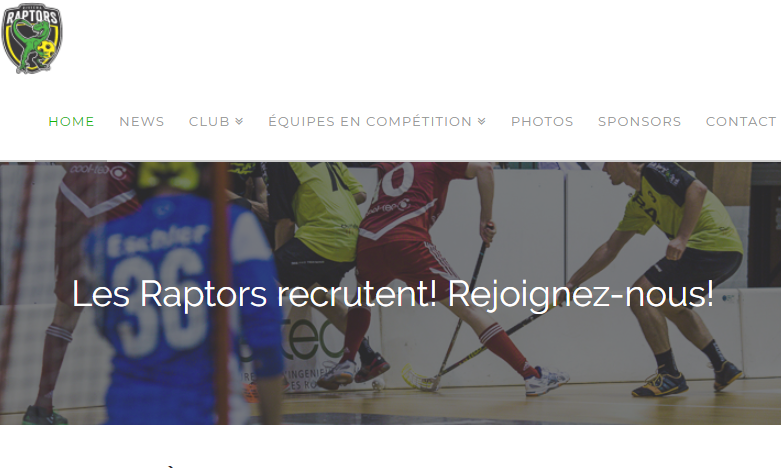Click the "Rejoignez-nous!" headline text
The width and height of the screenshot is (781, 468).
pyautogui.click(x=581, y=295)
